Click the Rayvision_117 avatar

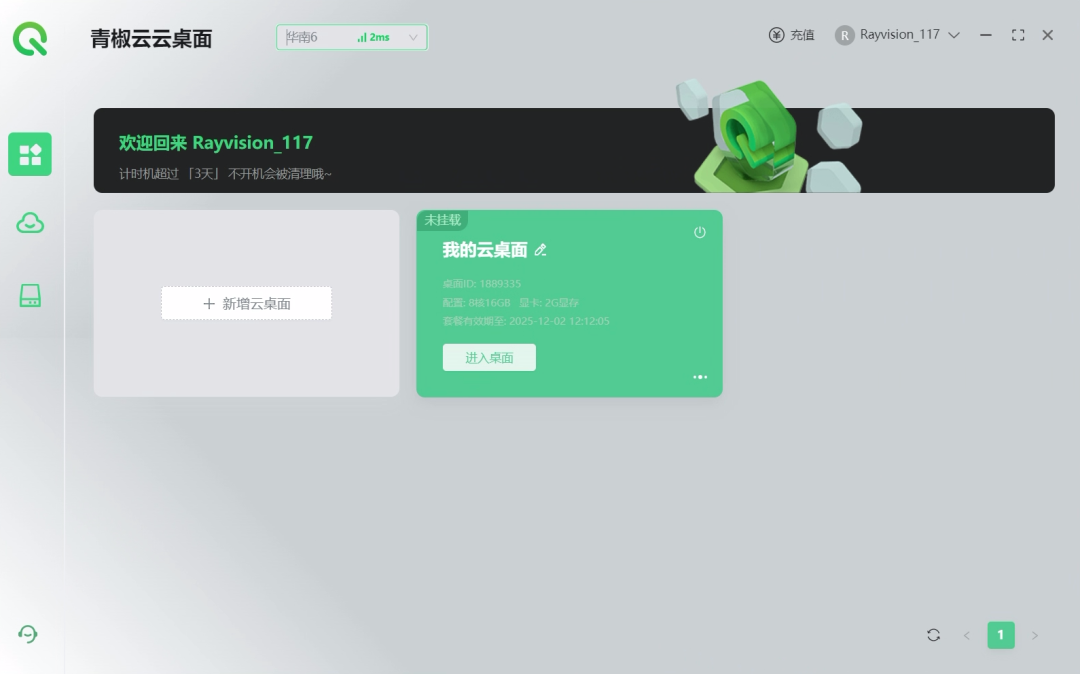coord(844,35)
